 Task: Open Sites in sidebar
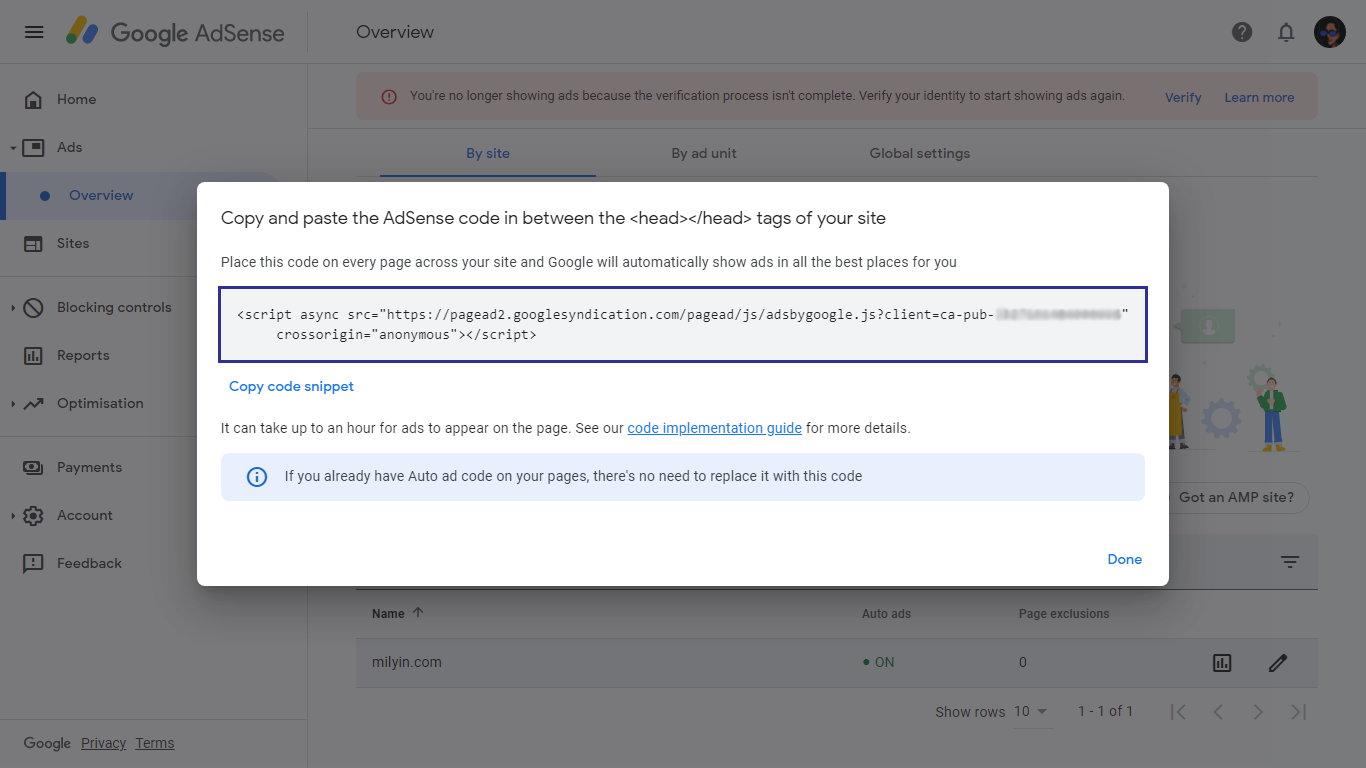coord(73,243)
